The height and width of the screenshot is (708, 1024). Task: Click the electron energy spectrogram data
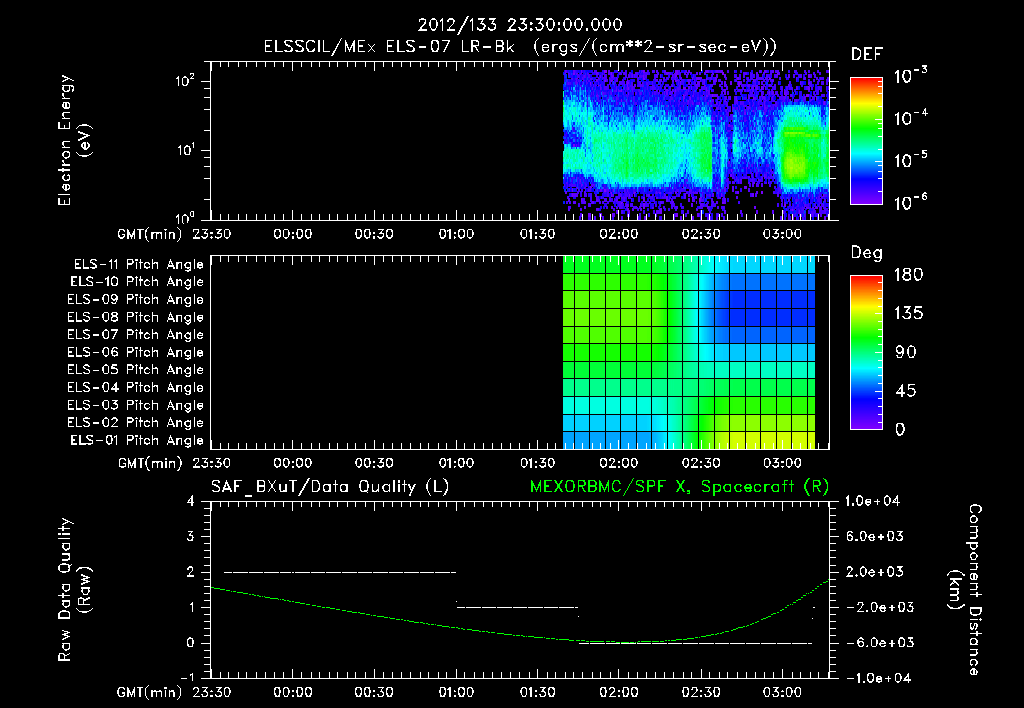click(696, 144)
